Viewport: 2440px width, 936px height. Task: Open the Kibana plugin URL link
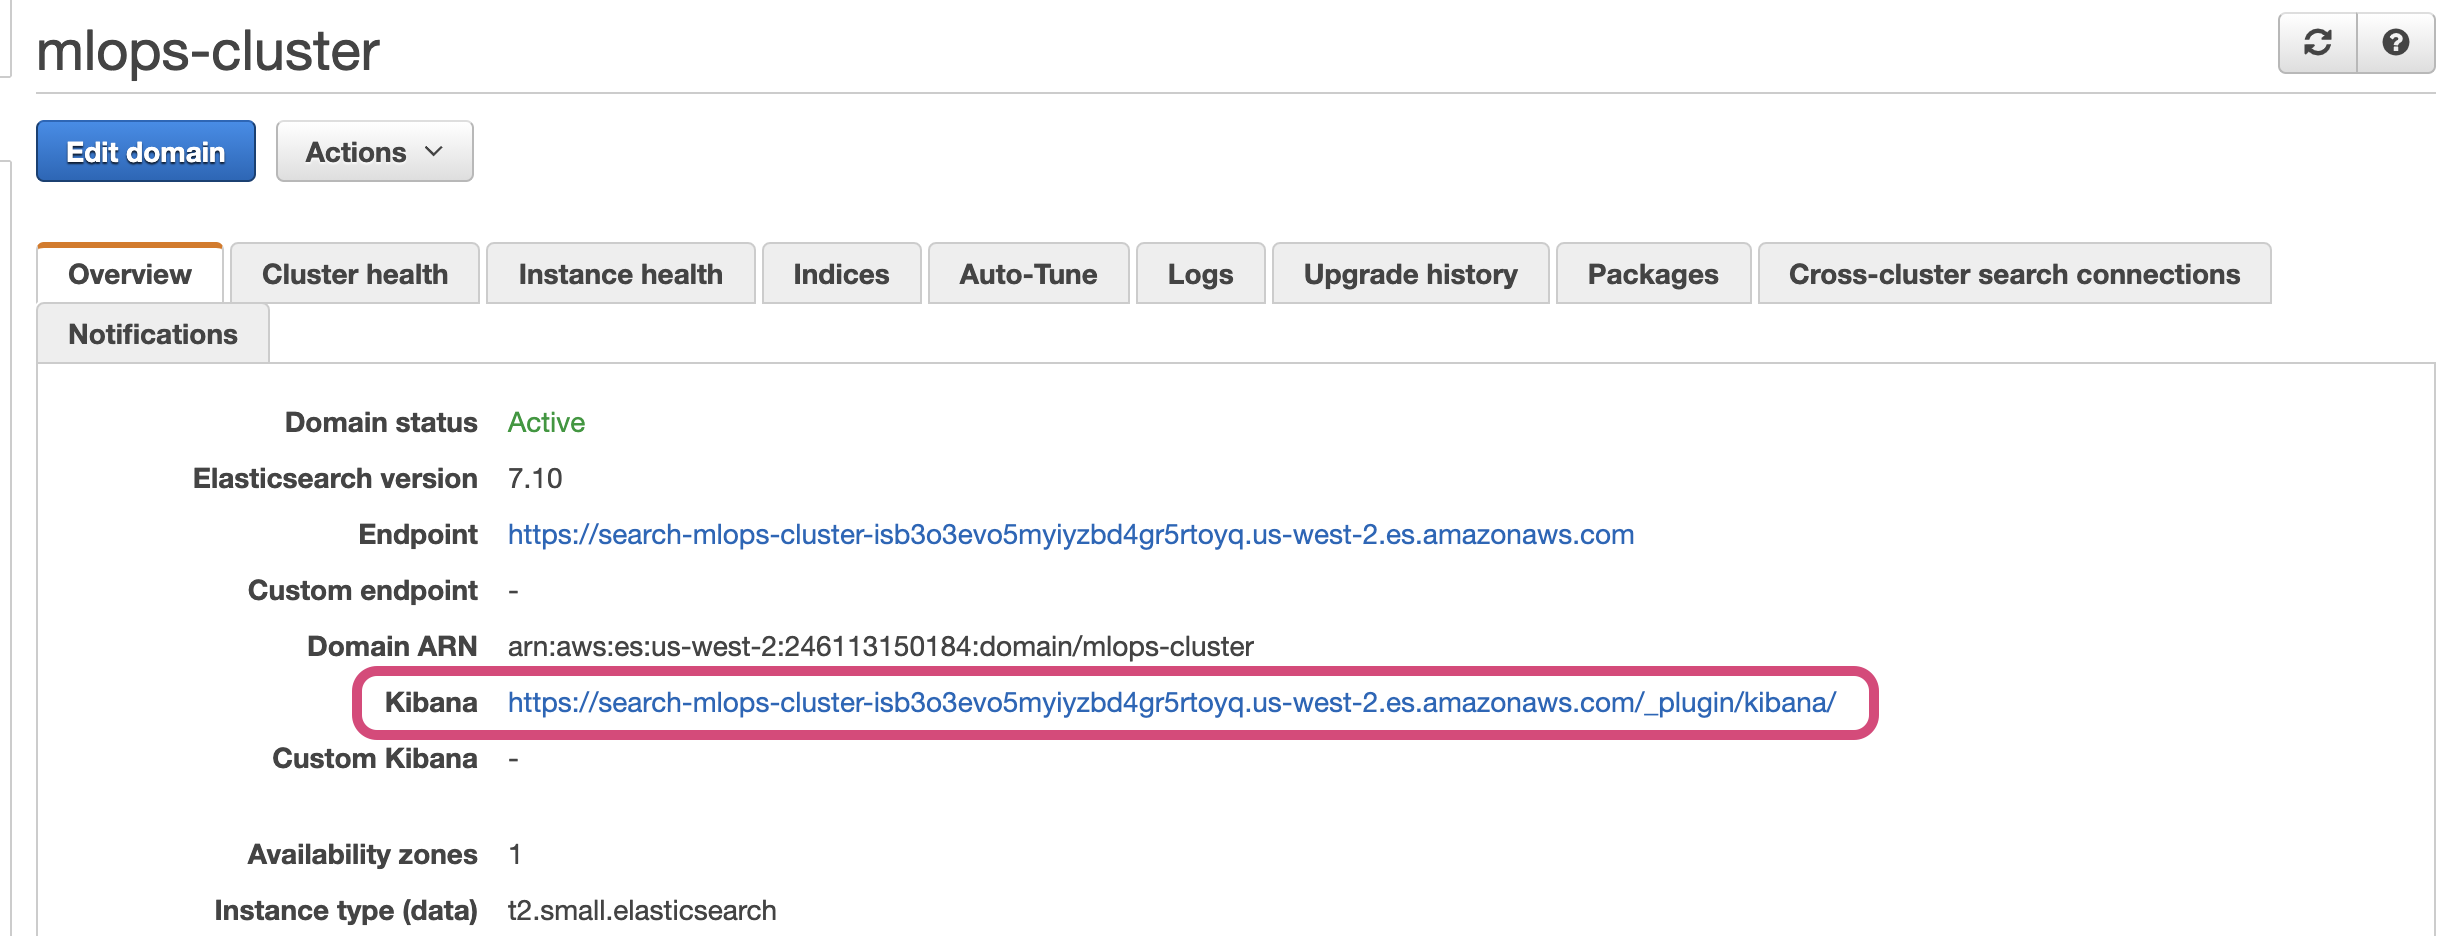1171,703
